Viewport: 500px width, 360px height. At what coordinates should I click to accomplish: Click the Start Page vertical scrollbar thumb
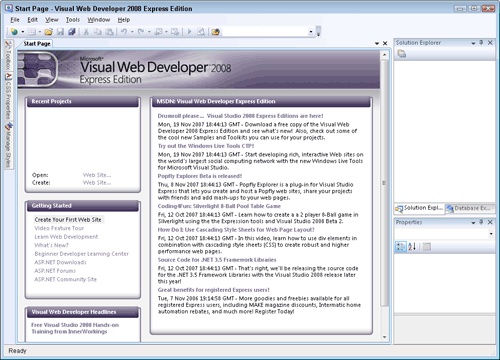(384, 183)
